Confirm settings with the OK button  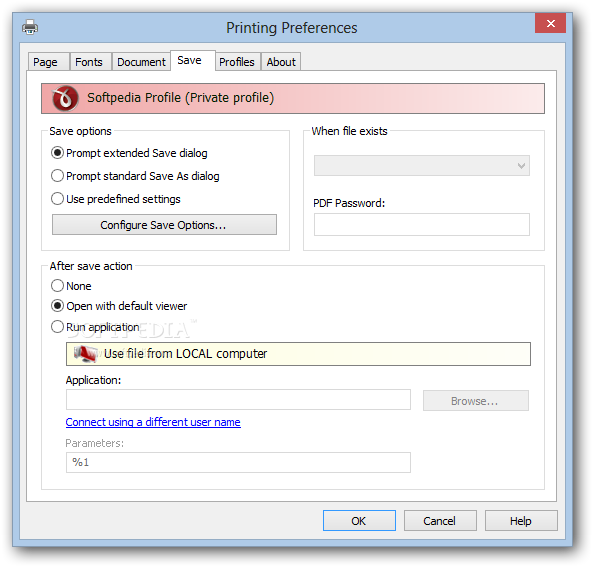[x=359, y=521]
